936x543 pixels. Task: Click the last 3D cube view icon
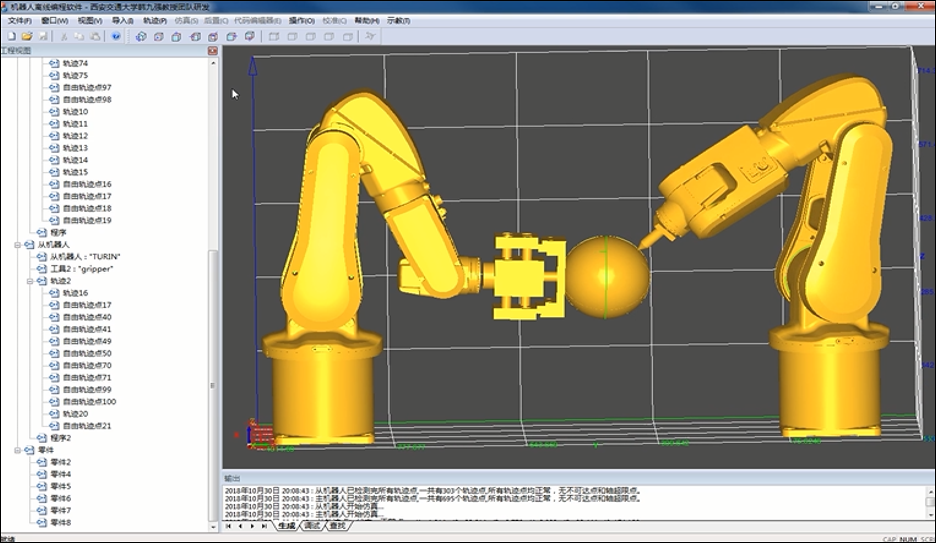[x=247, y=36]
